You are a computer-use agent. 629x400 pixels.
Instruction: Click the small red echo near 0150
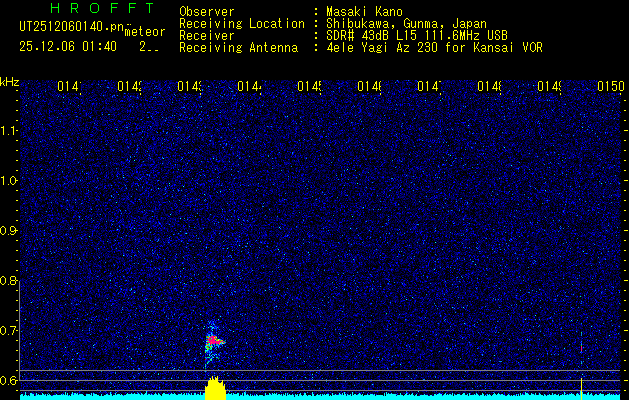pos(581,349)
